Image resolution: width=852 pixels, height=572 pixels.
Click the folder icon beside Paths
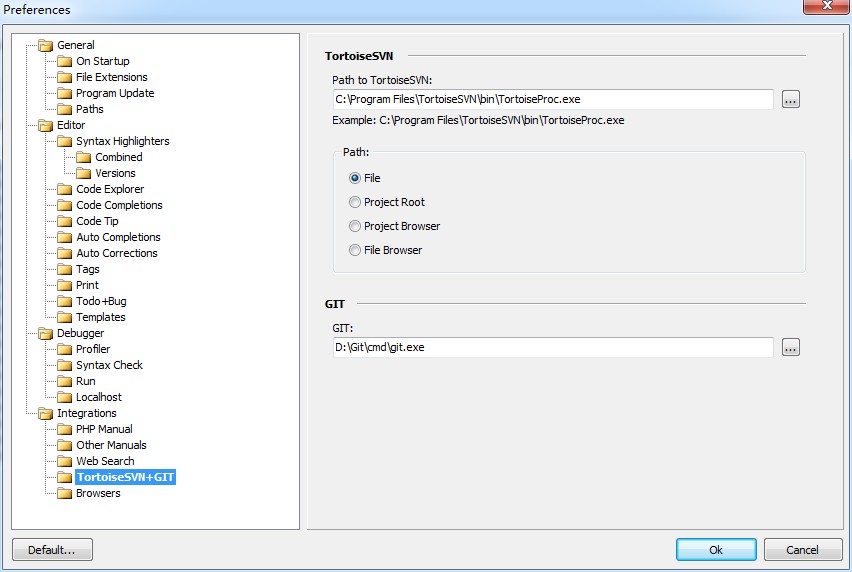tap(65, 109)
